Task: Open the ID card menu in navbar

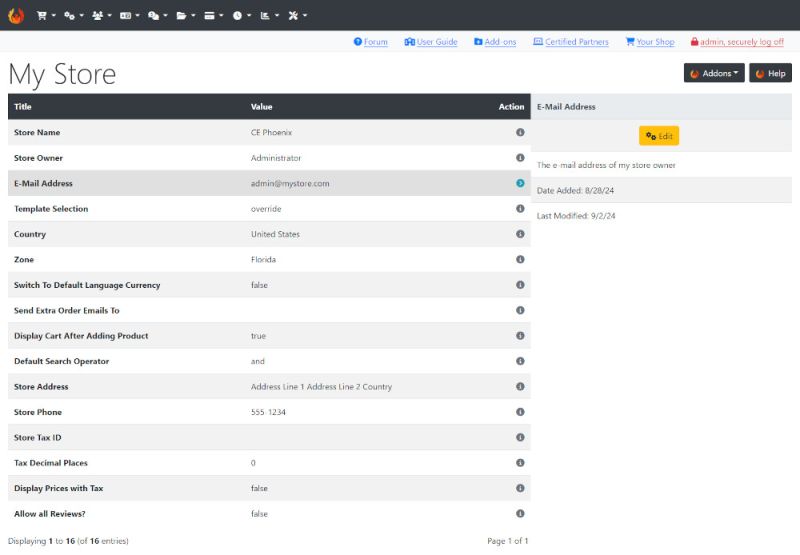Action: 130,15
